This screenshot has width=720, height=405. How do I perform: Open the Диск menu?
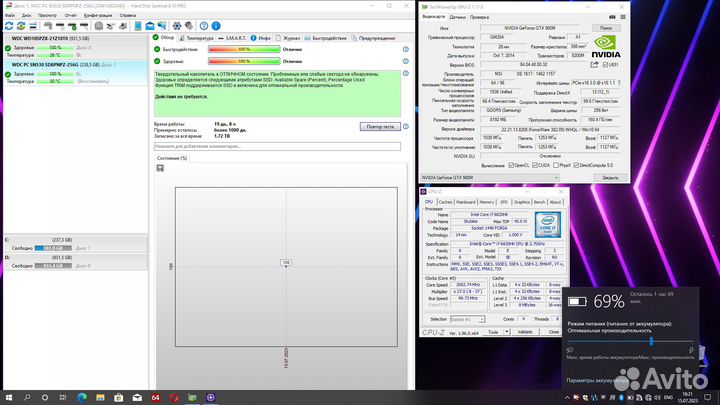coord(27,16)
